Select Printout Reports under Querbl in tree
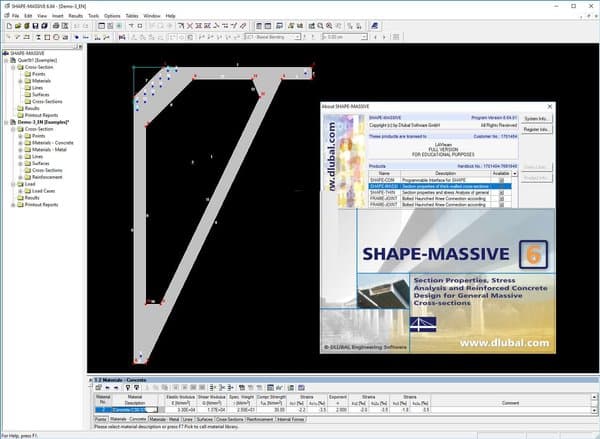Image resolution: width=600 pixels, height=439 pixels. pos(41,115)
